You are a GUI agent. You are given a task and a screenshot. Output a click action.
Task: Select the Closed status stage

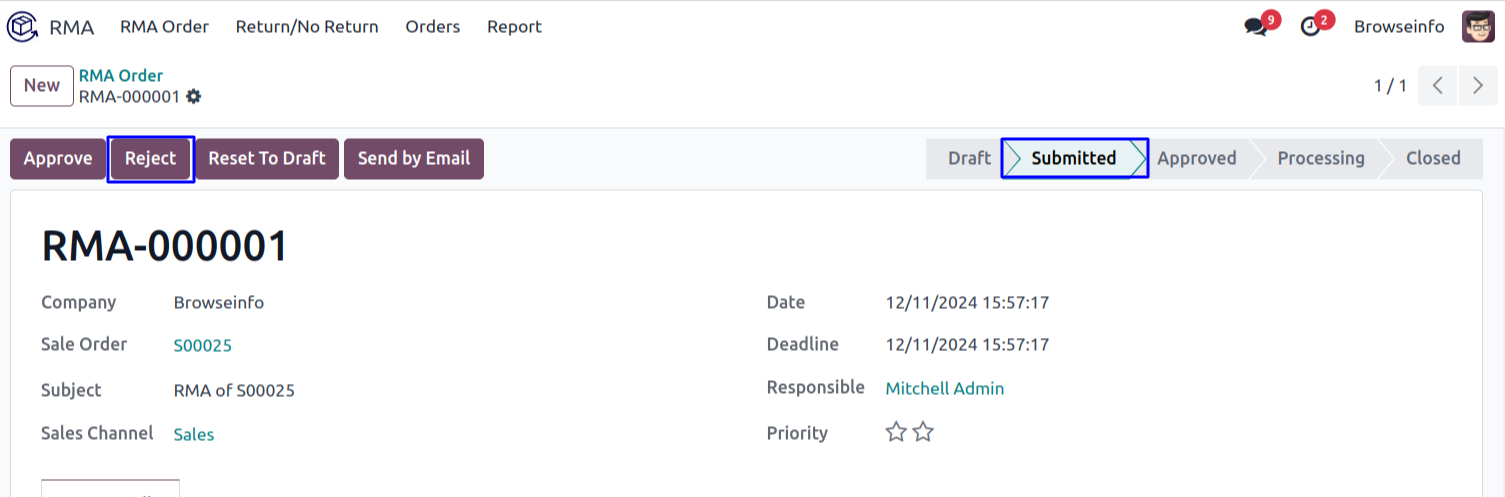[1432, 159]
